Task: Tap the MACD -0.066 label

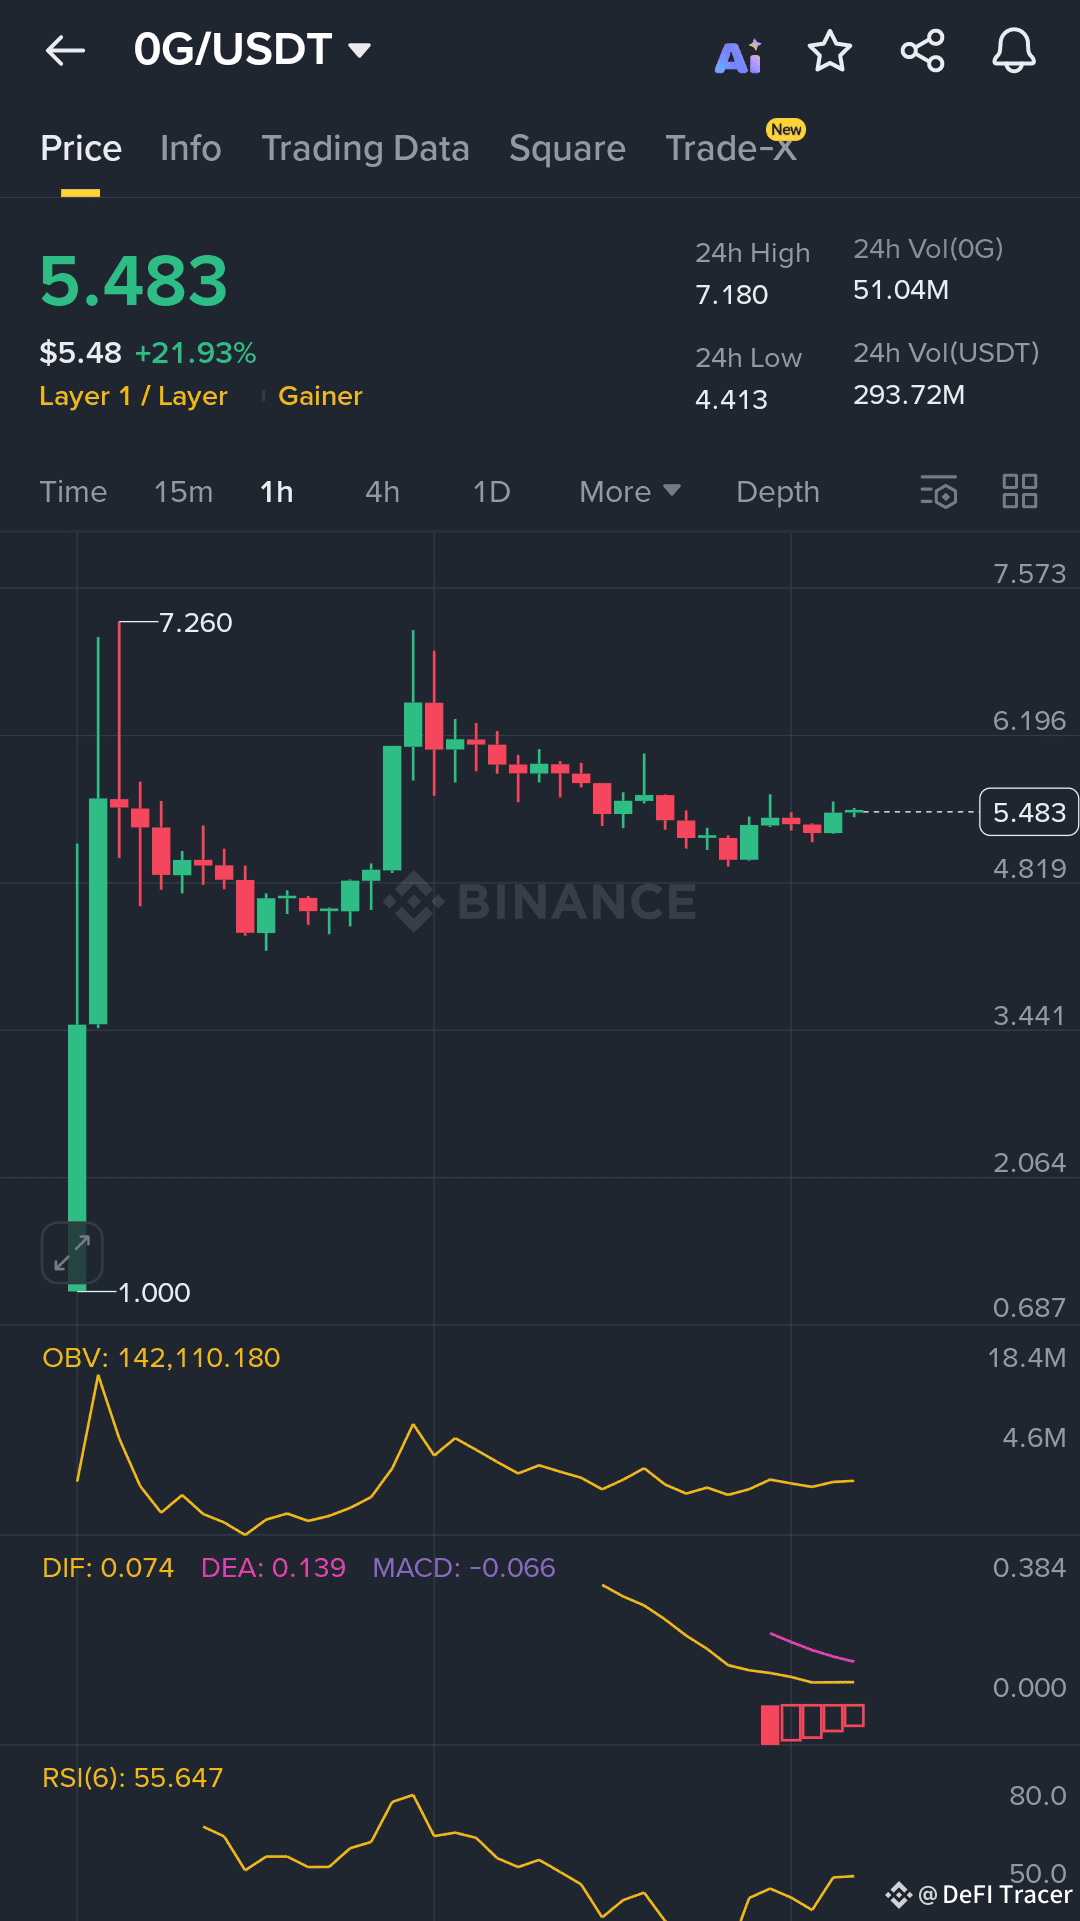Action: point(464,1568)
